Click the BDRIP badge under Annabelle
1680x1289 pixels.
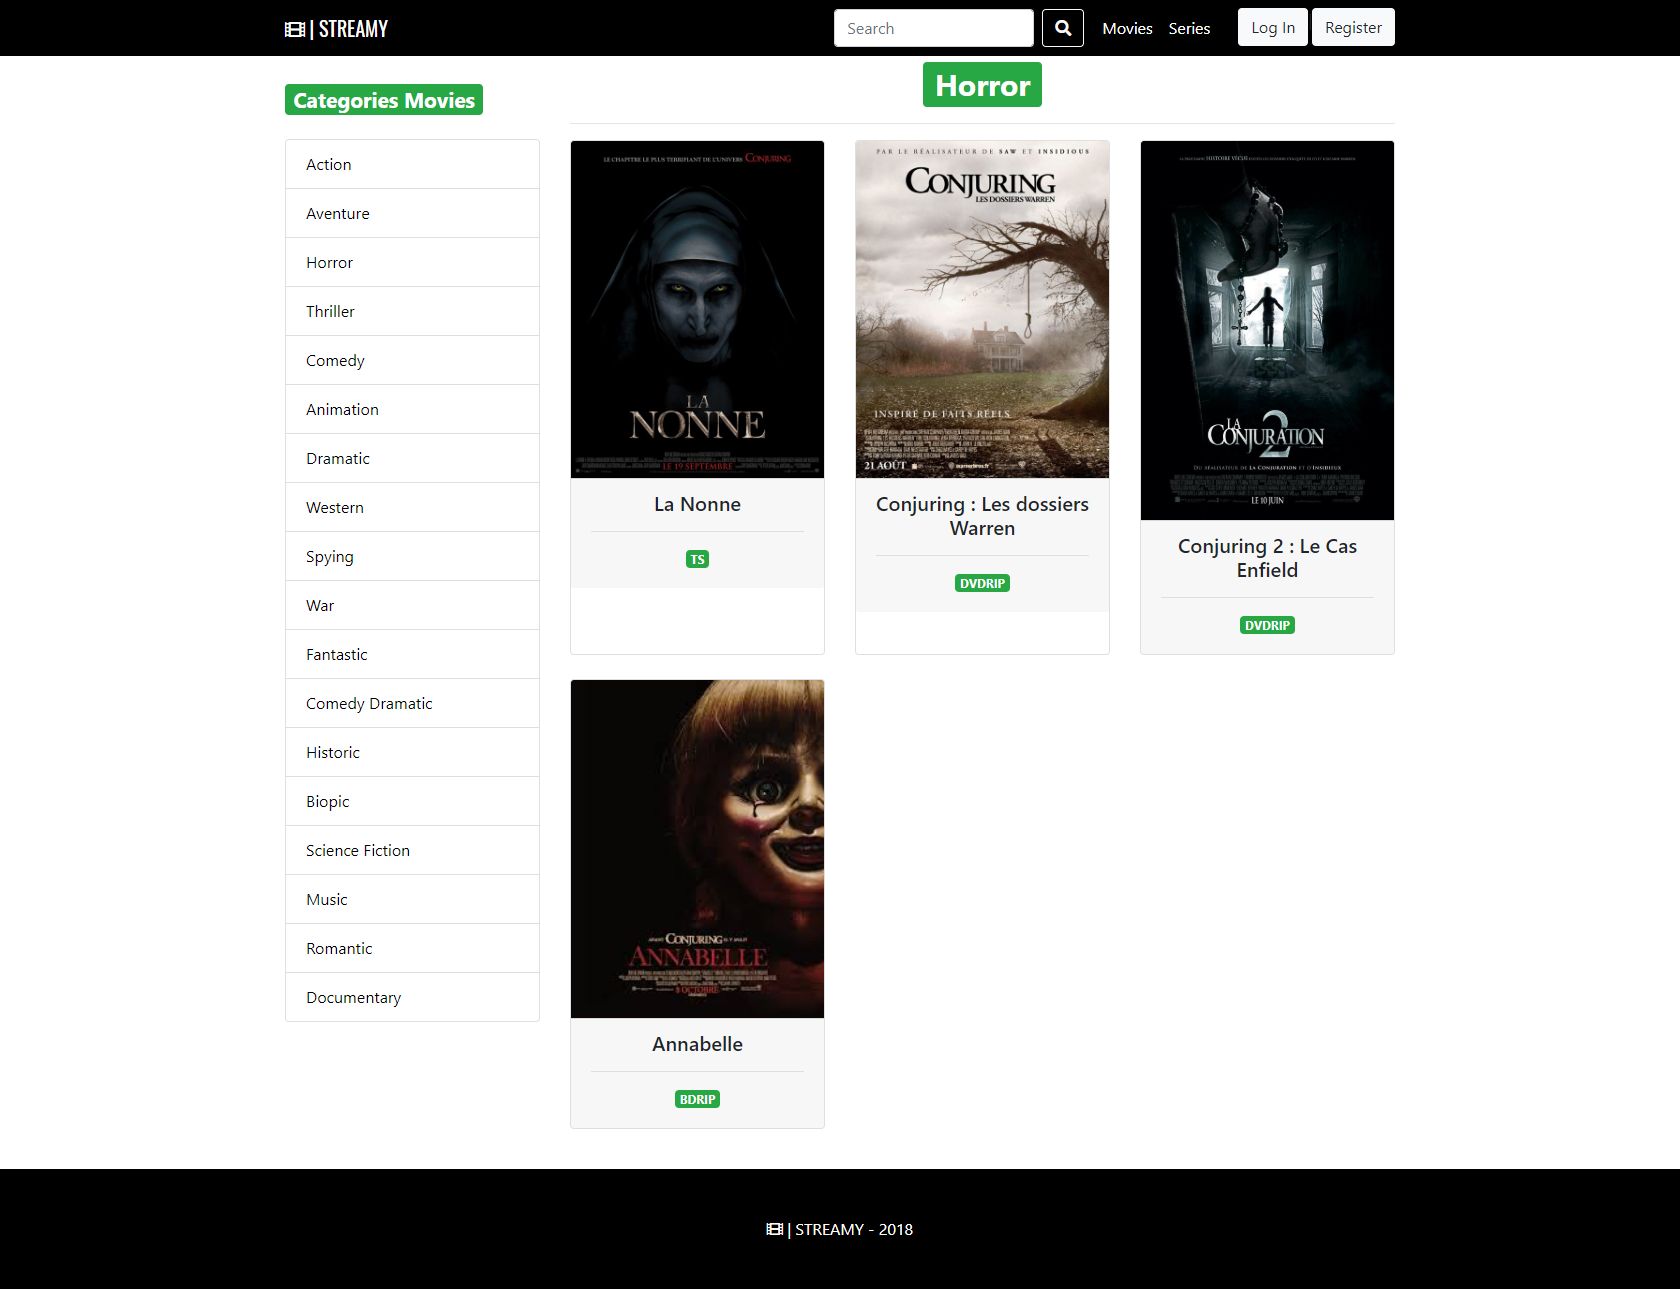pyautogui.click(x=697, y=1099)
